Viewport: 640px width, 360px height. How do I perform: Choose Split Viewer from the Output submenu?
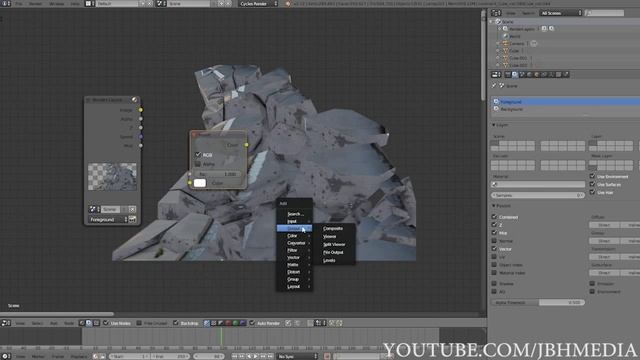click(334, 244)
